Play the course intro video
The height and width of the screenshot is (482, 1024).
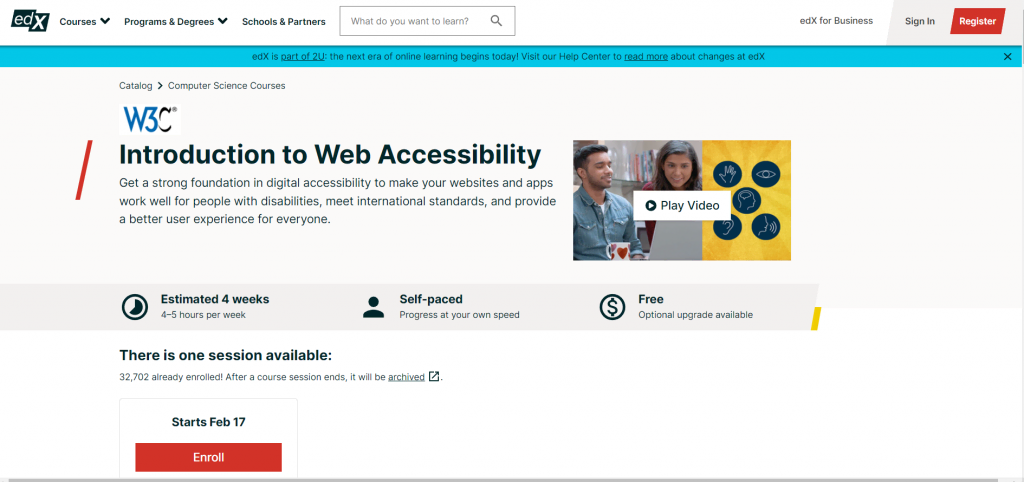682,205
